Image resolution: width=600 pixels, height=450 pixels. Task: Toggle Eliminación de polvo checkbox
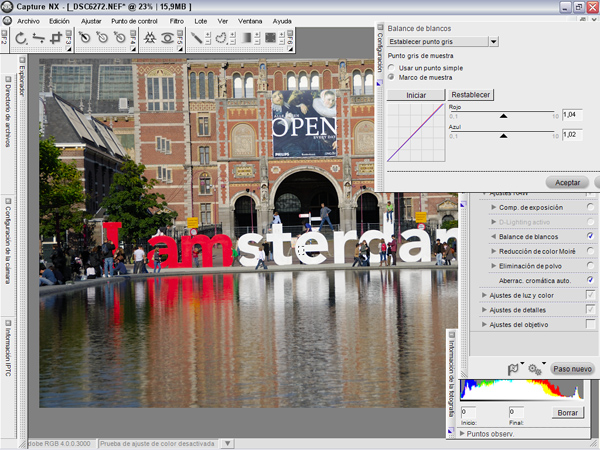pyautogui.click(x=590, y=266)
